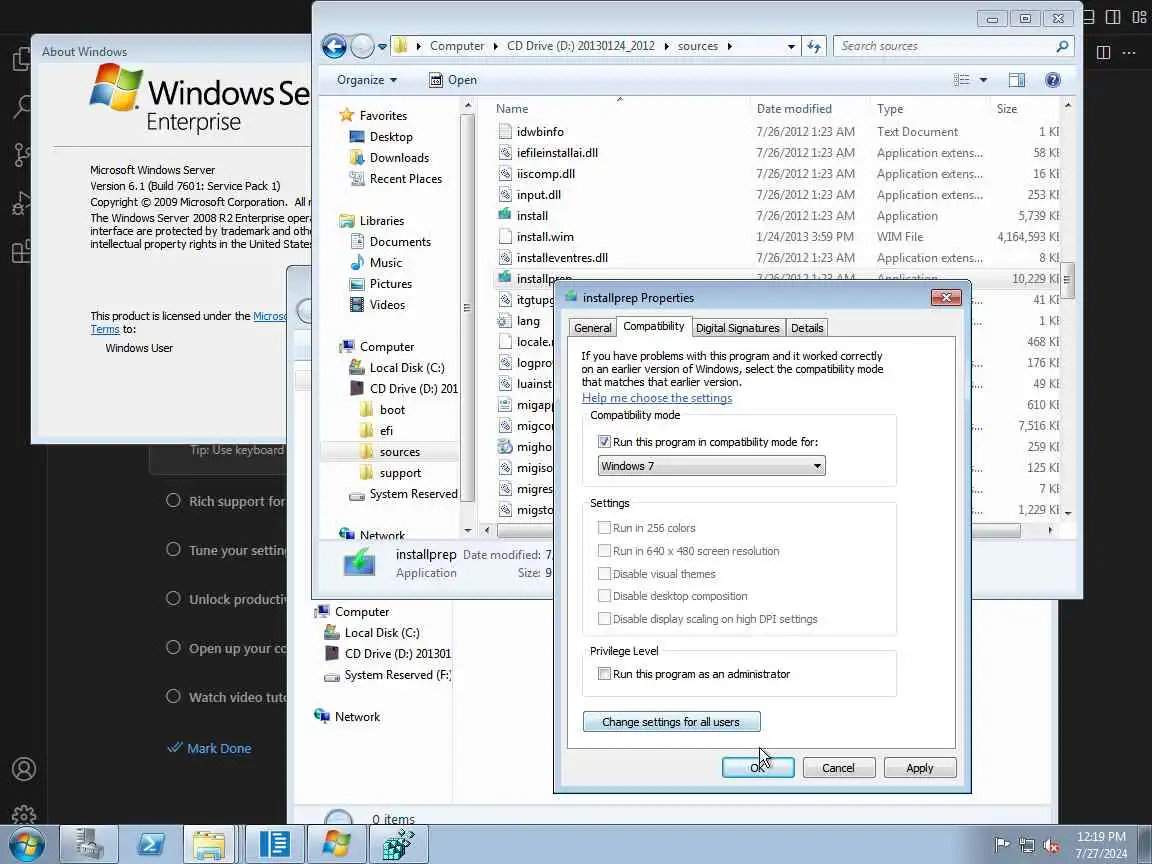Toggle the preview pane icon in the Explorer toolbar
This screenshot has height=864, width=1152.
(1017, 80)
